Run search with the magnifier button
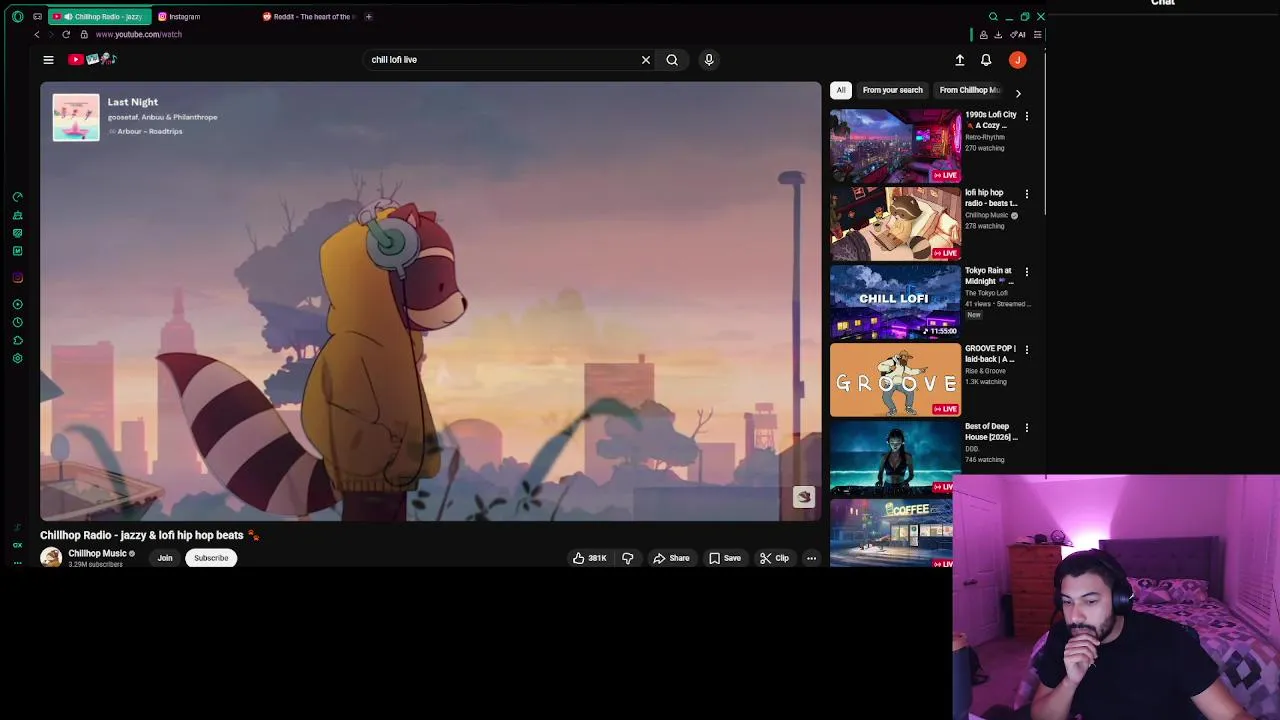Screen dimensions: 1280x720 click(672, 60)
